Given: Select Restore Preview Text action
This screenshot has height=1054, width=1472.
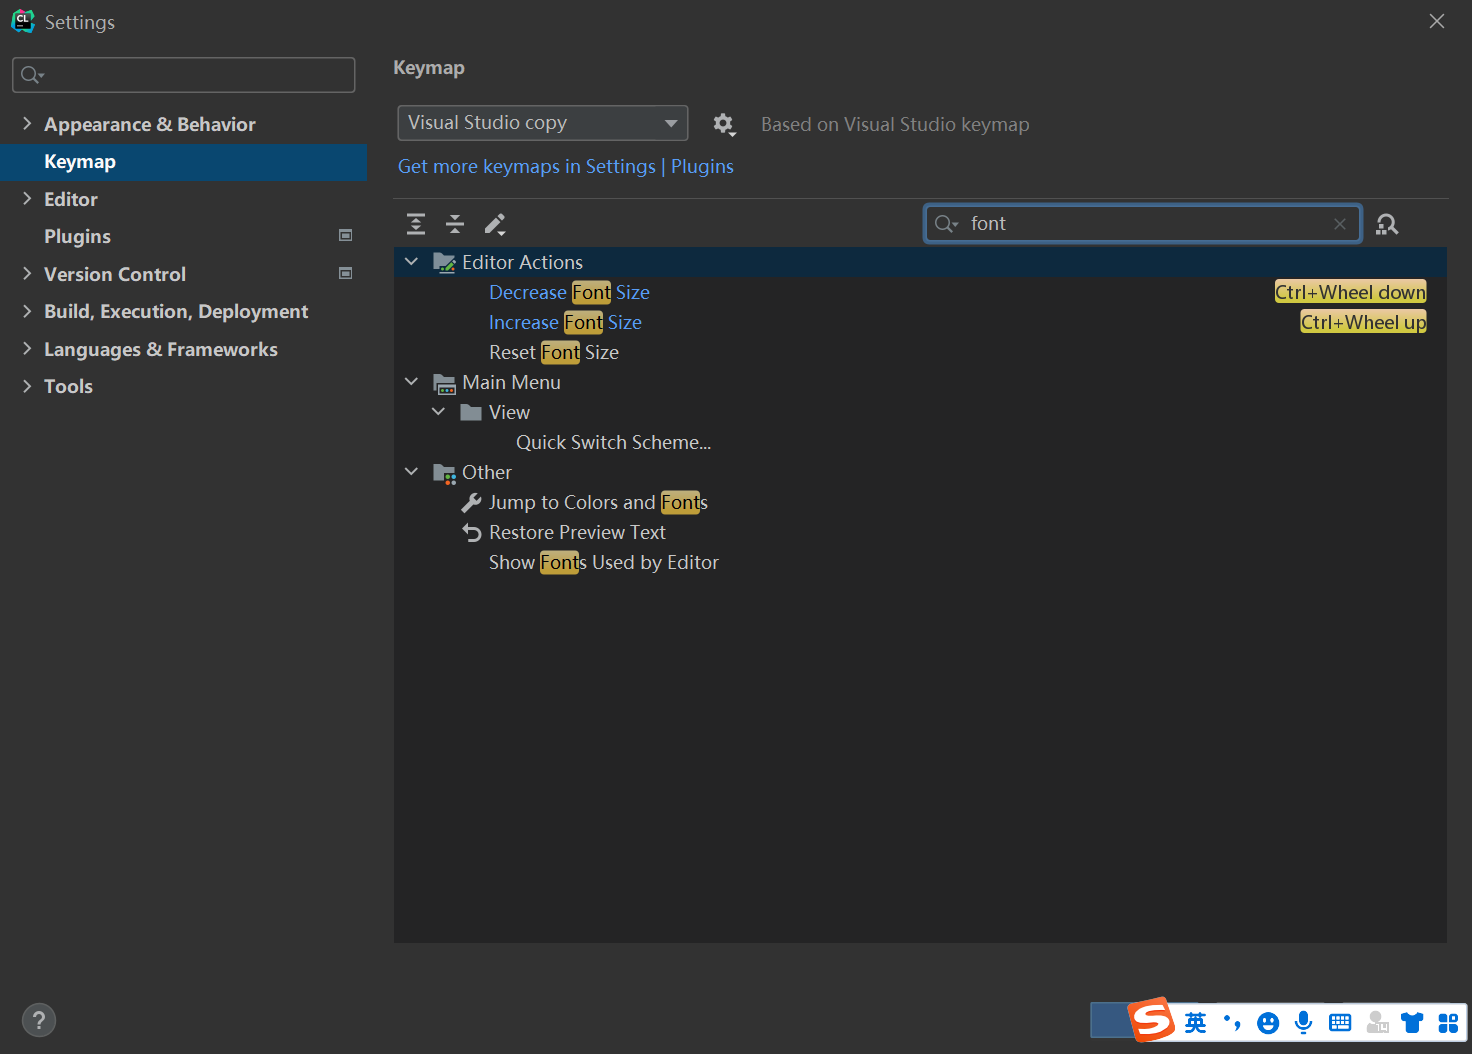Looking at the screenshot, I should click(x=577, y=532).
